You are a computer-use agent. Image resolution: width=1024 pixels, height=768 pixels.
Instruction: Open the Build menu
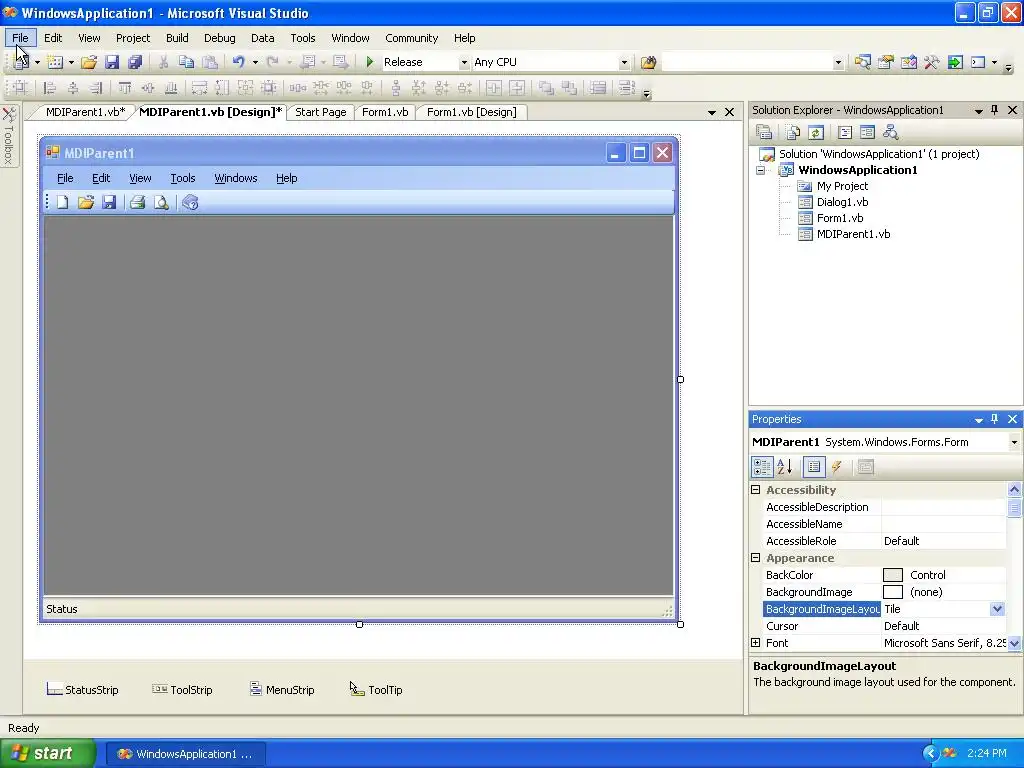177,38
